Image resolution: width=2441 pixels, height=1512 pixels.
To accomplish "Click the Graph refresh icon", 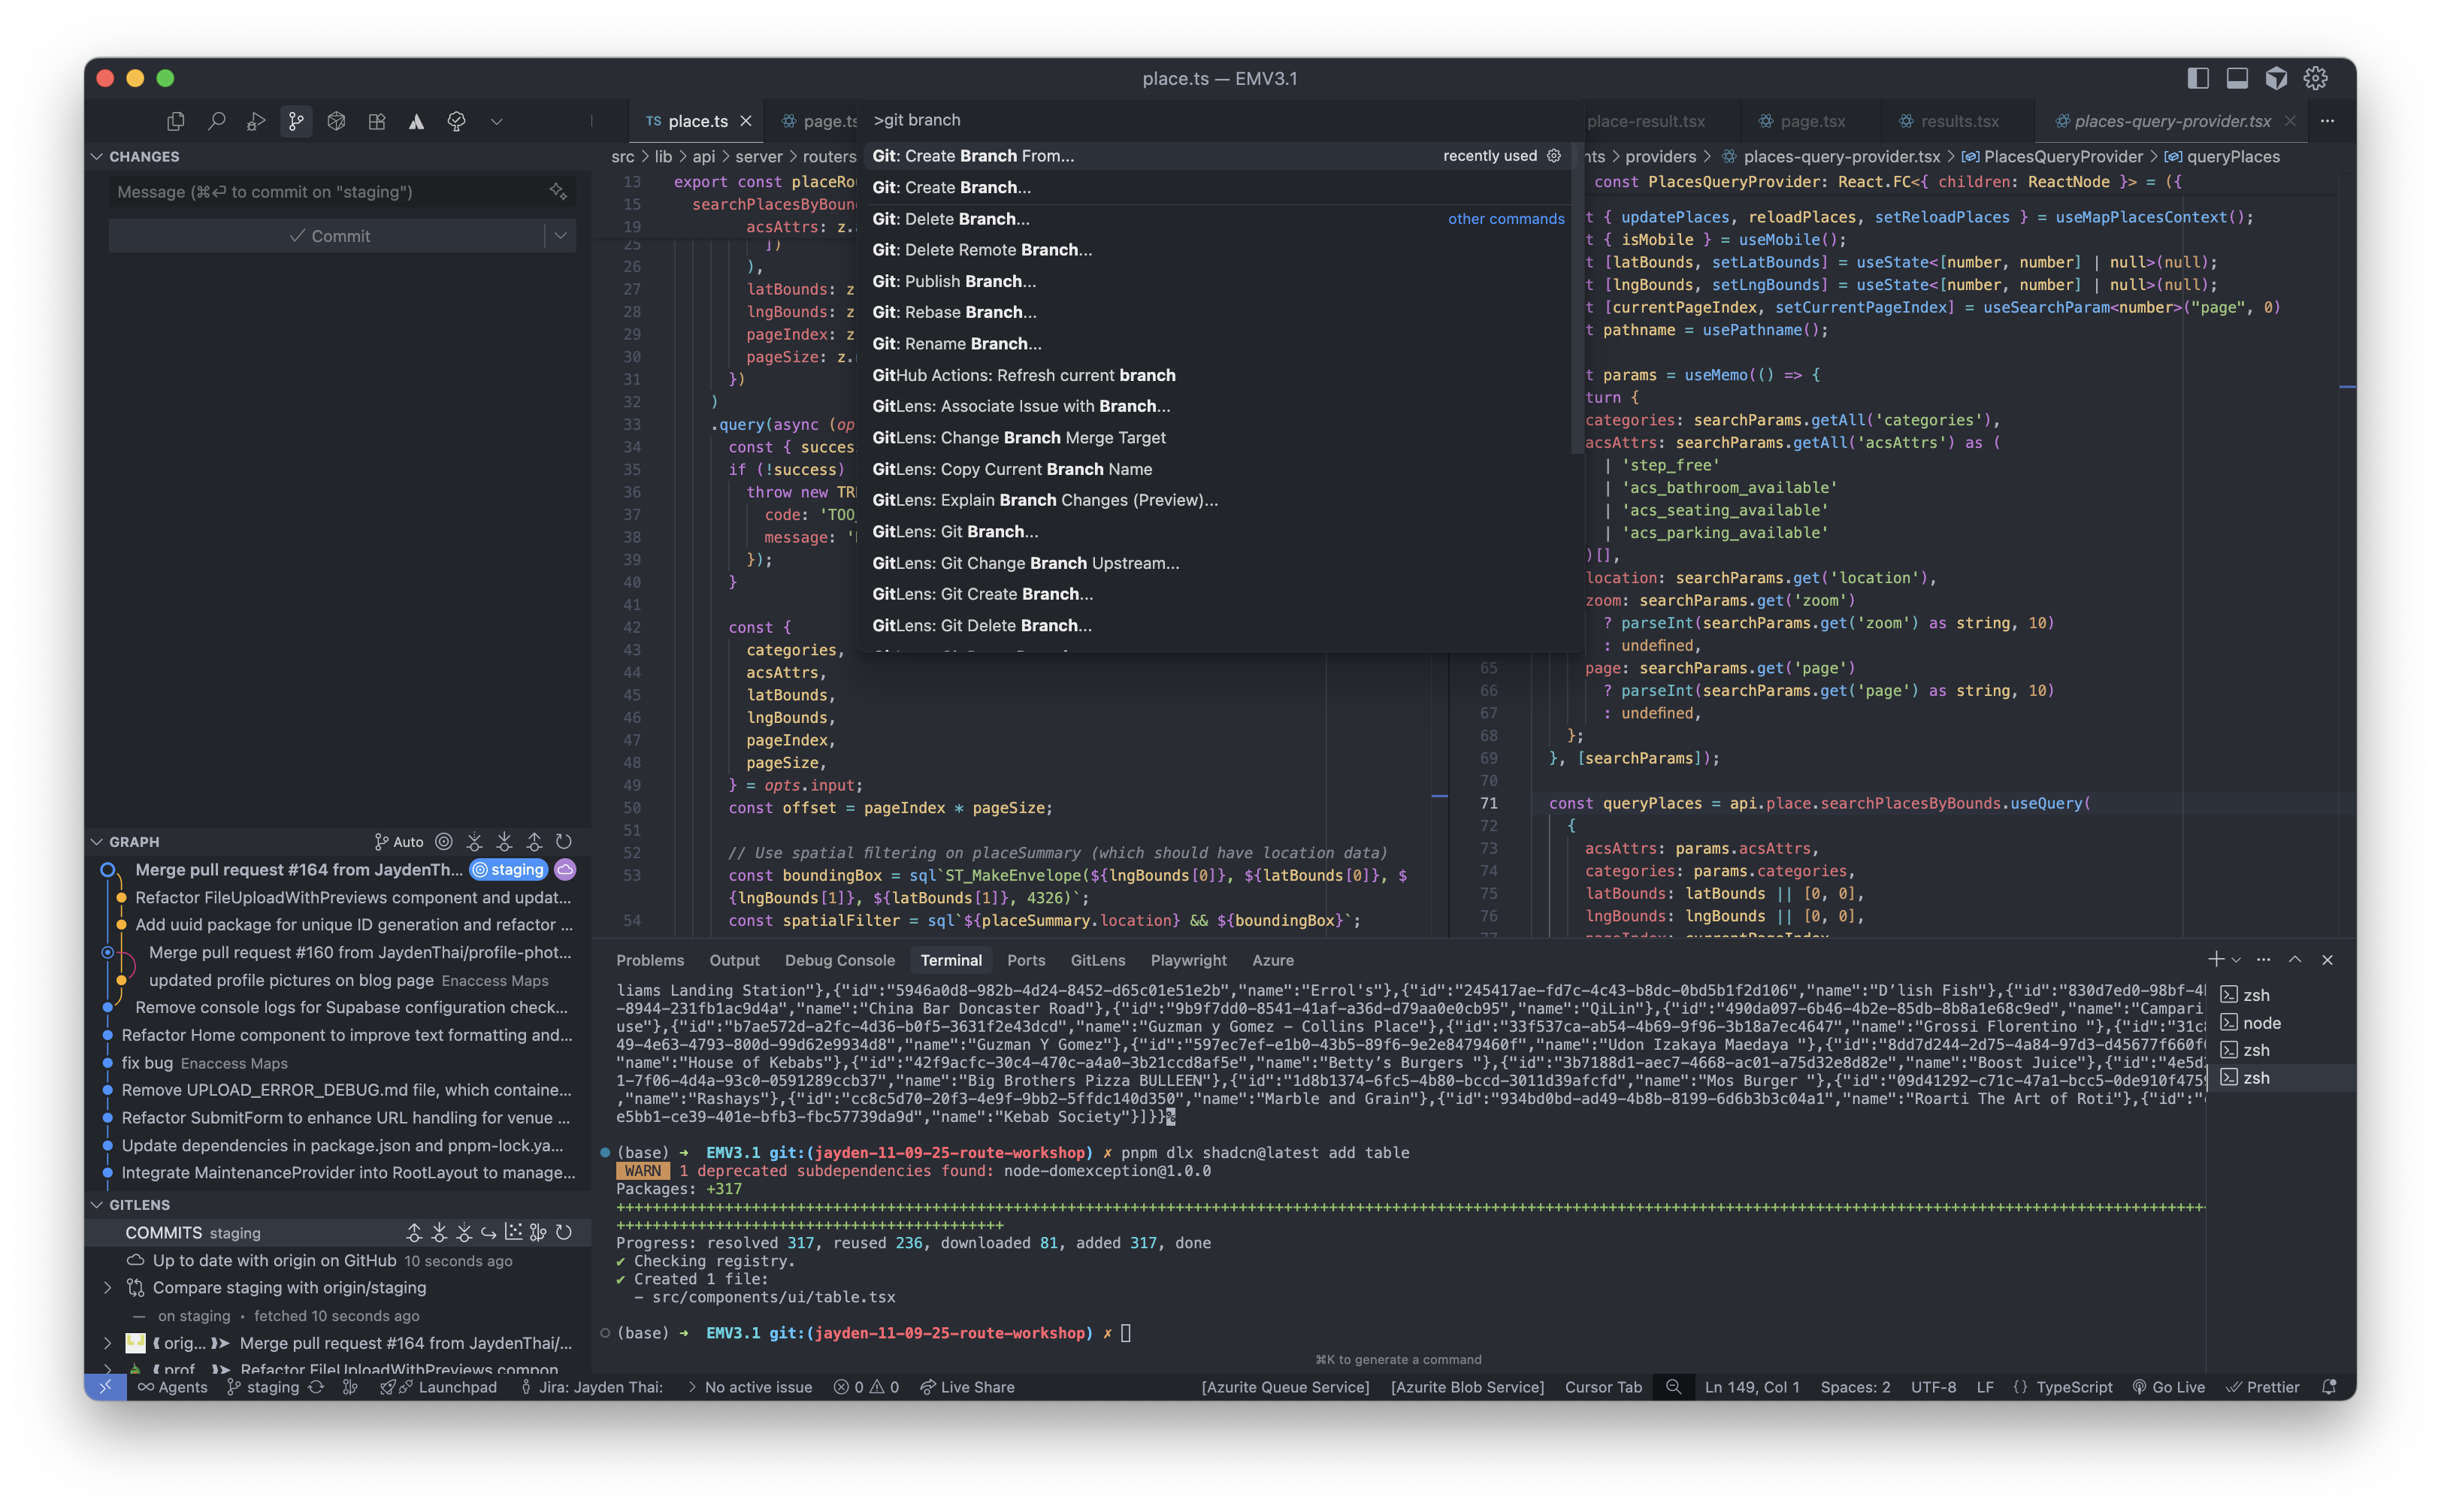I will click(x=564, y=842).
